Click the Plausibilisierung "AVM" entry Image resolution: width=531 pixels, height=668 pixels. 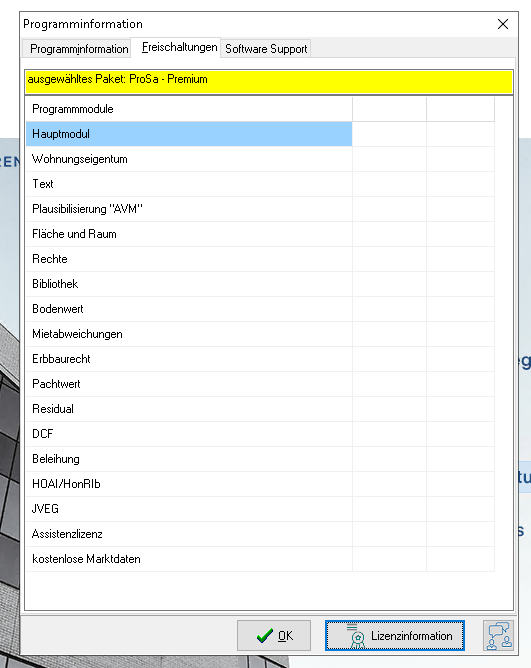(189, 209)
